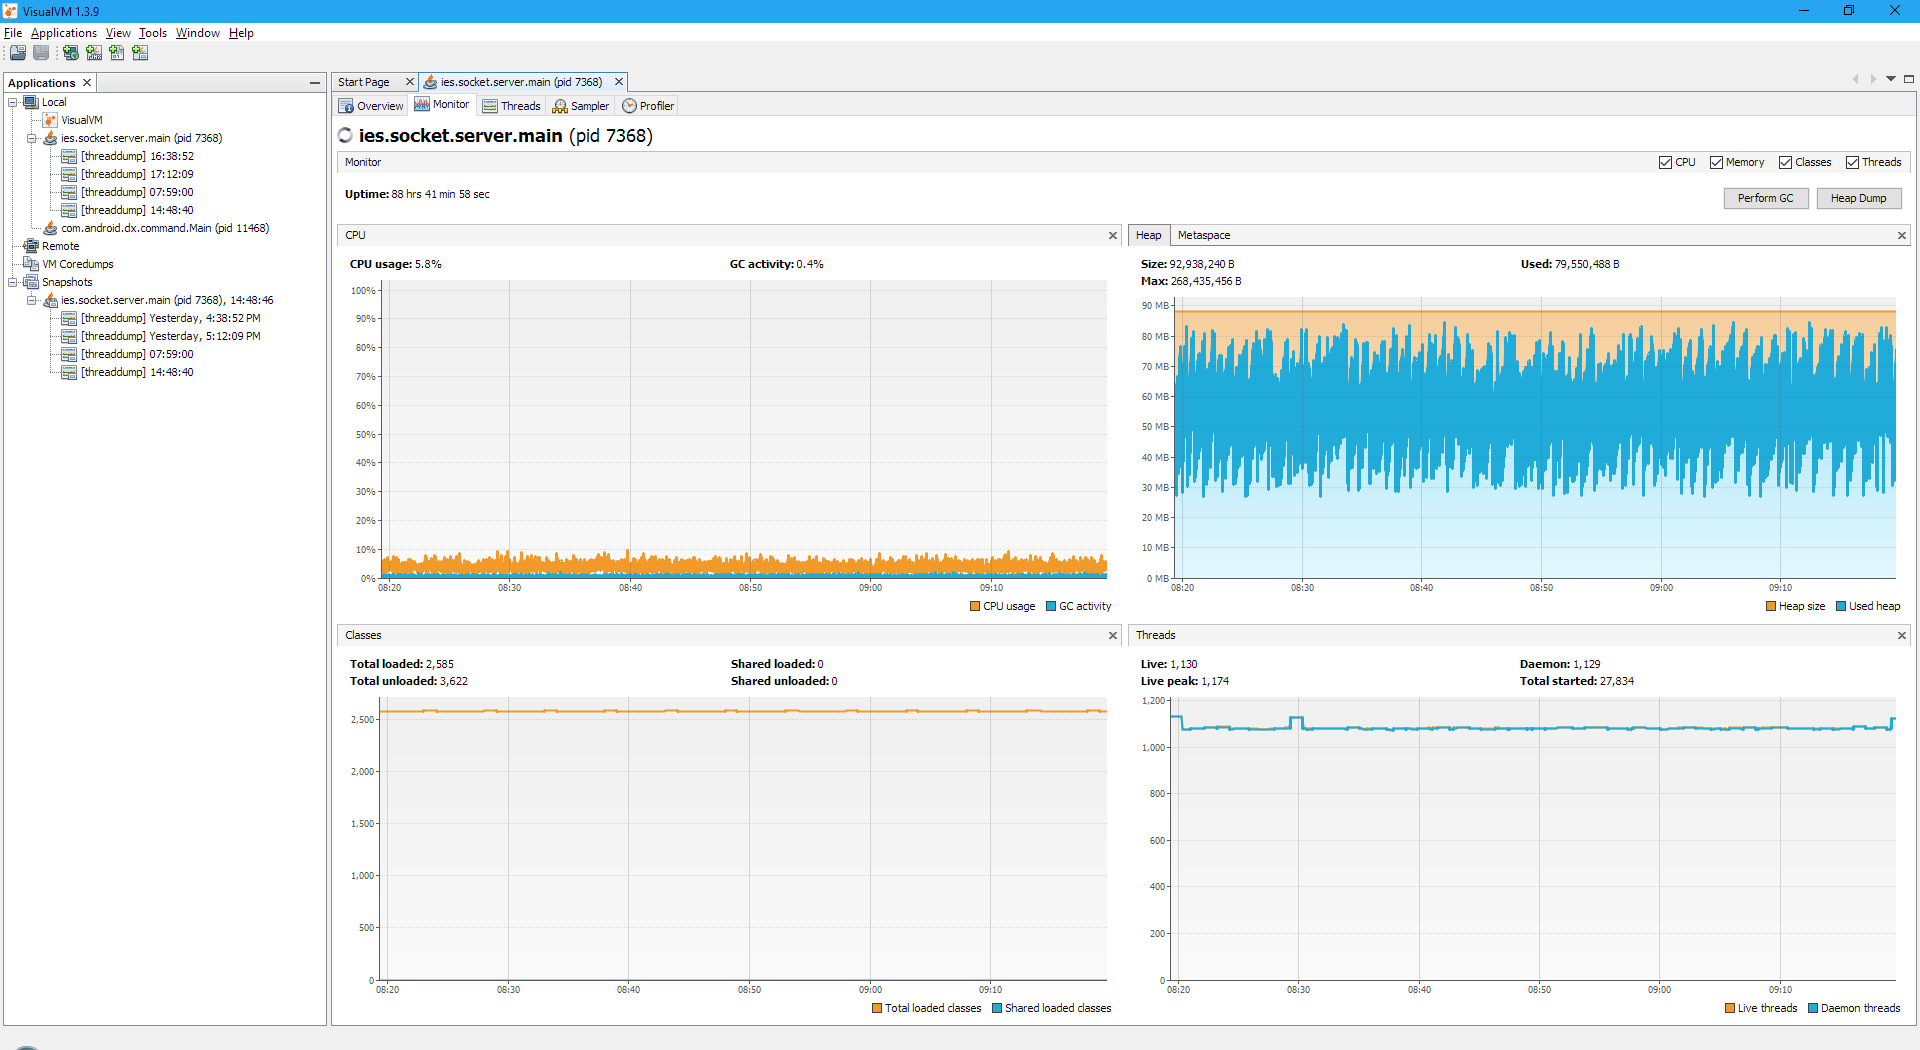Viewport: 1920px width, 1050px height.
Task: Select the Monitor tab icon
Action: (x=442, y=104)
